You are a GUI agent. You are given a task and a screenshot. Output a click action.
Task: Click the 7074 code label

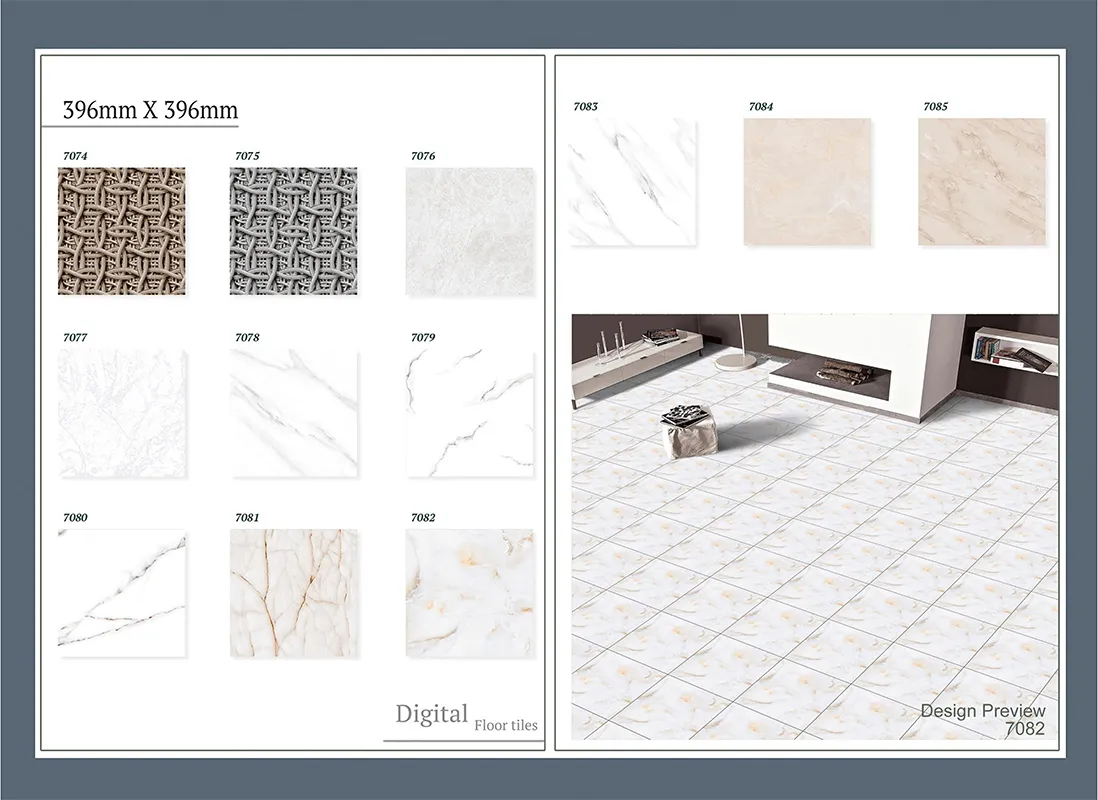point(75,156)
